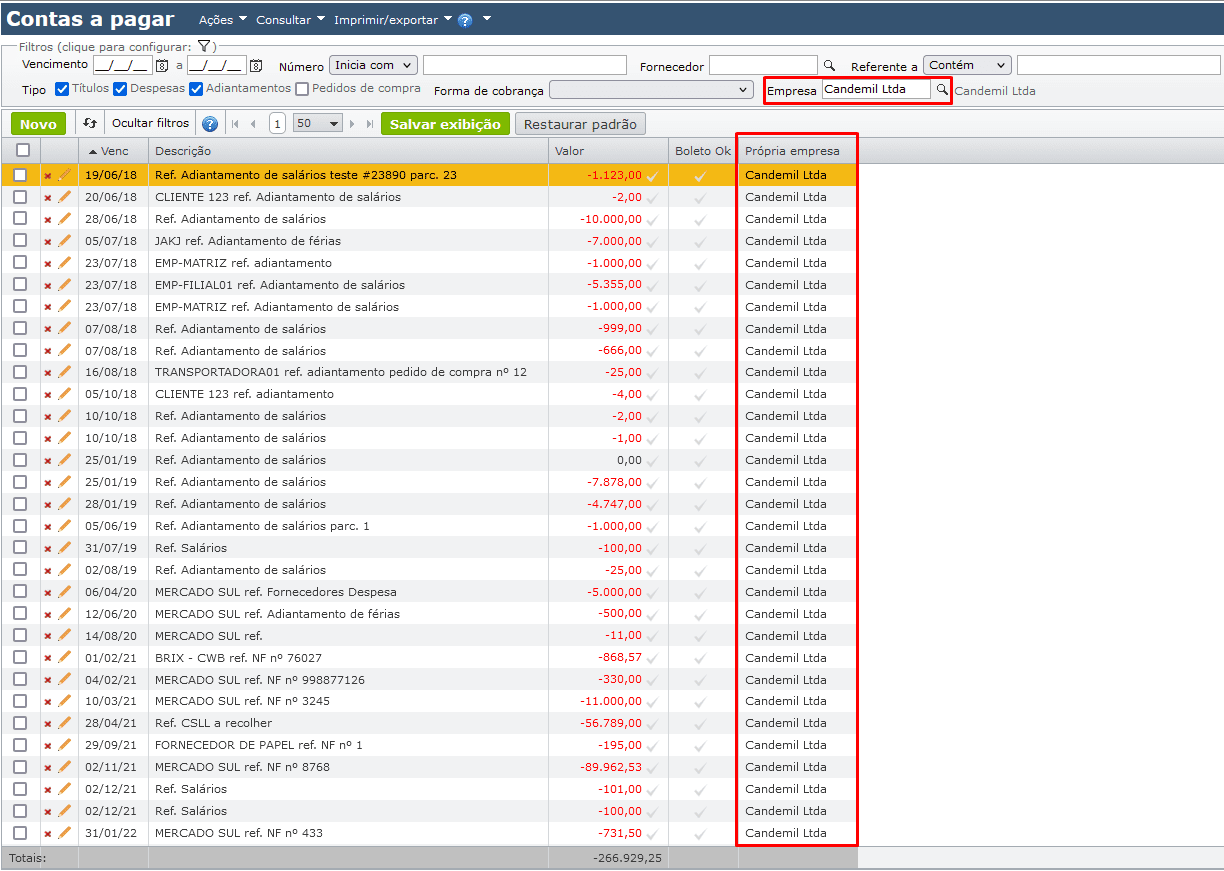Click the refresh list icon beside Novo
1224x871 pixels.
click(89, 124)
